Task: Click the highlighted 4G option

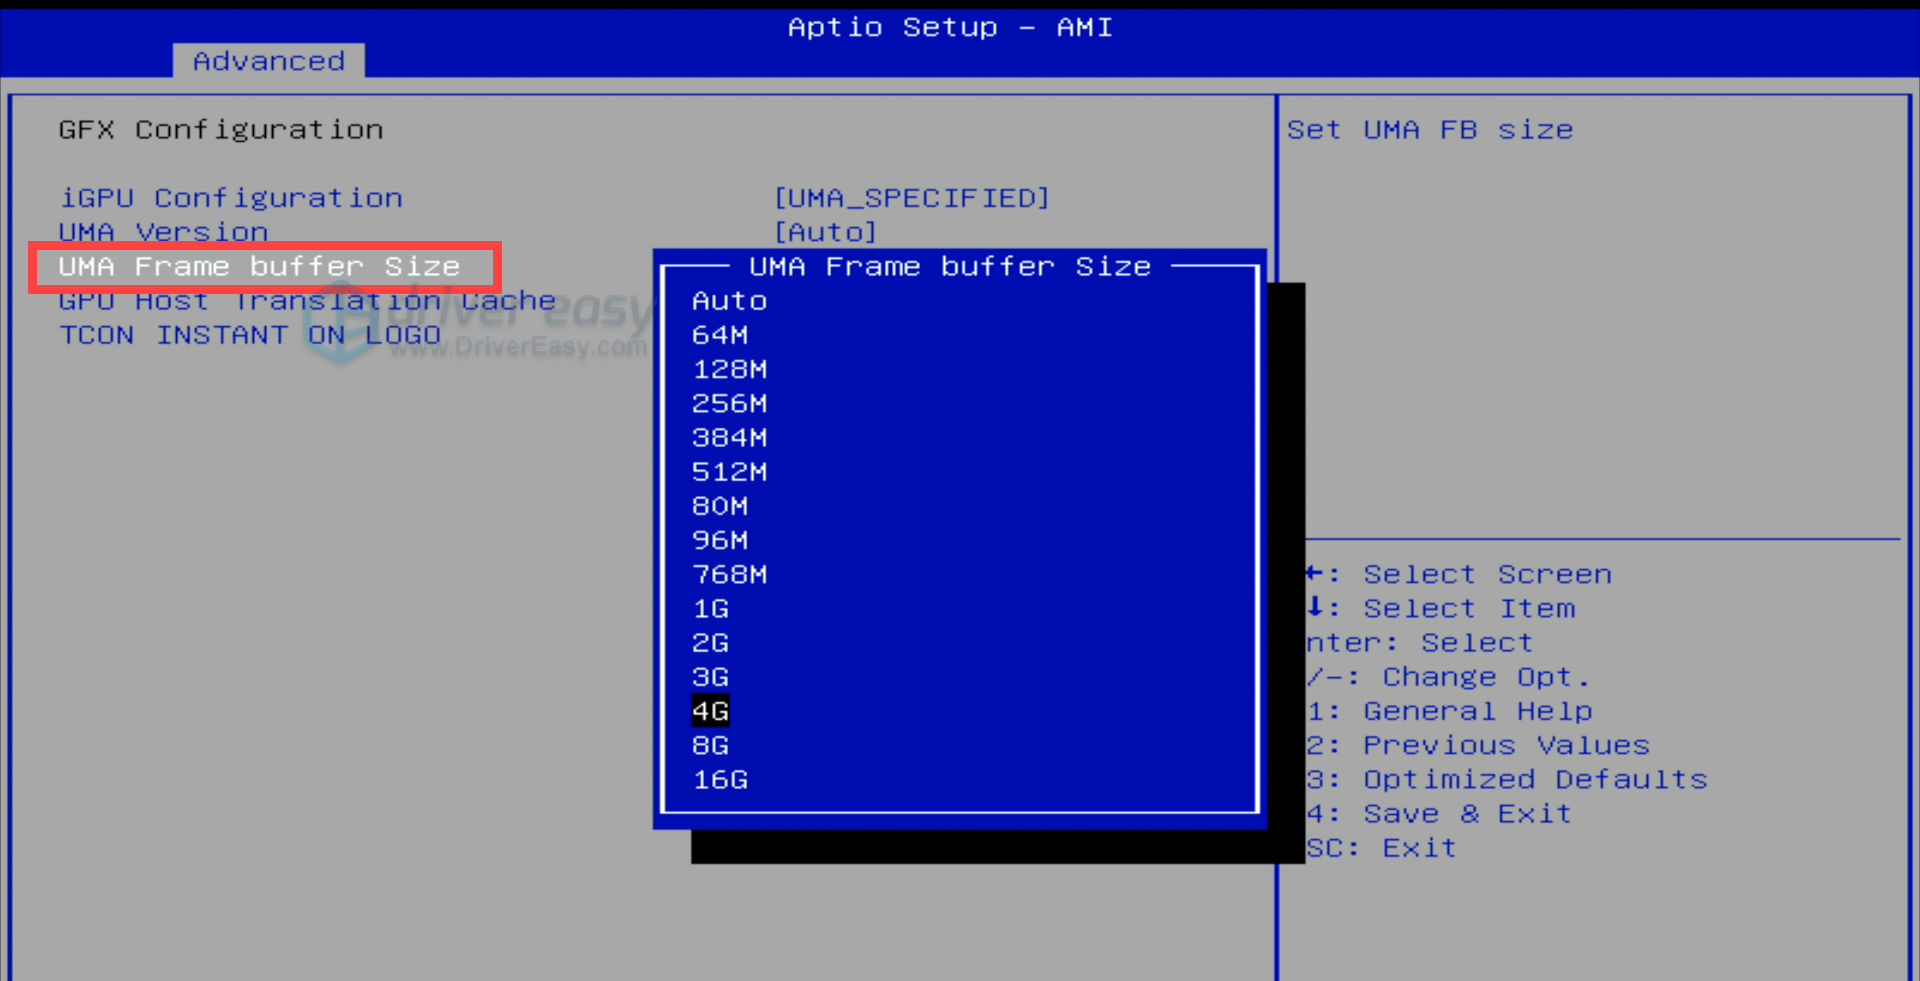Action: pyautogui.click(x=710, y=711)
